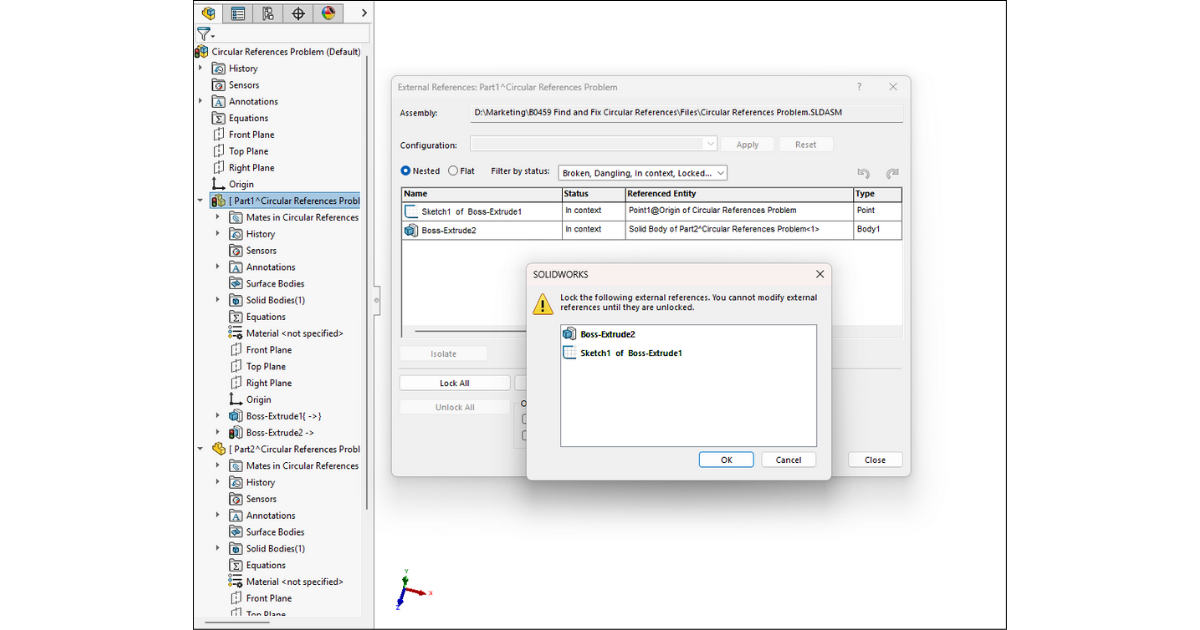Open the DisplayManager color sphere tab
Screen dimensions: 1200x630
[x=328, y=13]
